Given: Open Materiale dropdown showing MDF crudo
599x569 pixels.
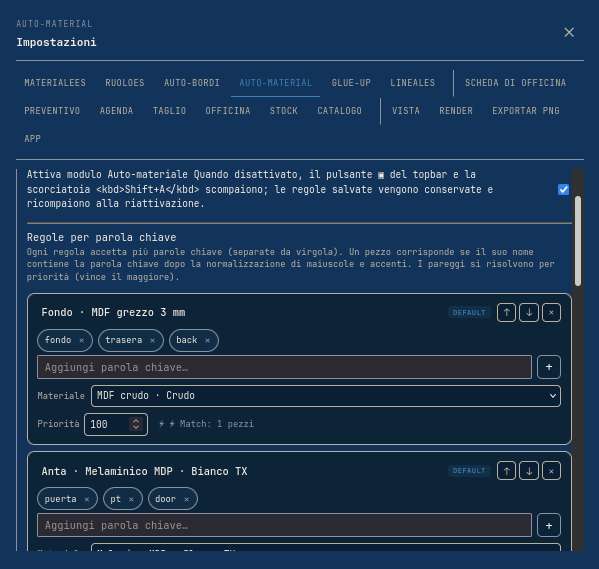Looking at the screenshot, I should pyautogui.click(x=326, y=396).
